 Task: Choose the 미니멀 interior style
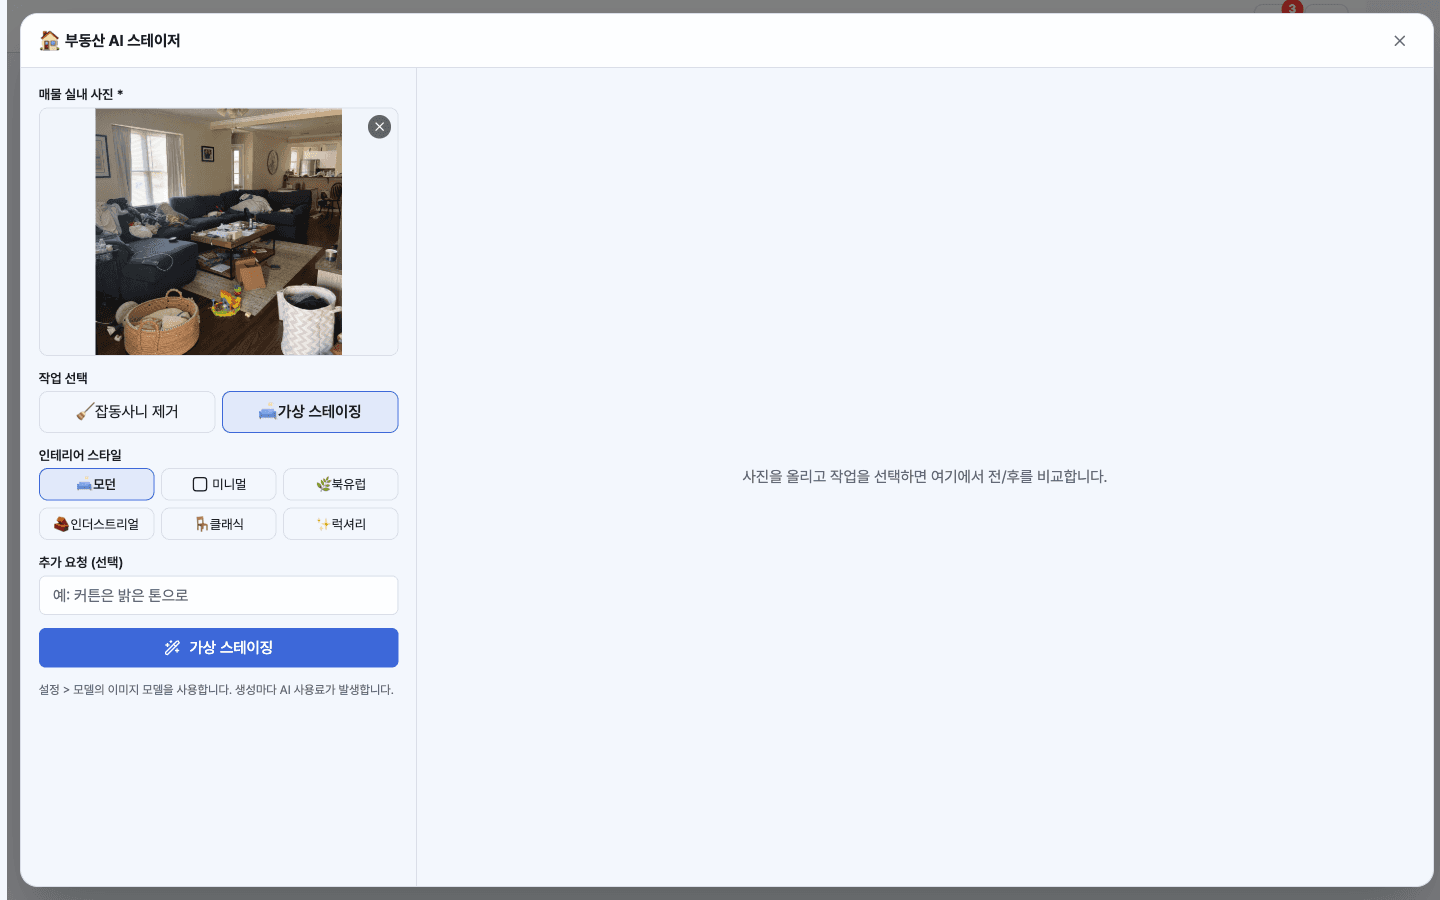coord(218,484)
